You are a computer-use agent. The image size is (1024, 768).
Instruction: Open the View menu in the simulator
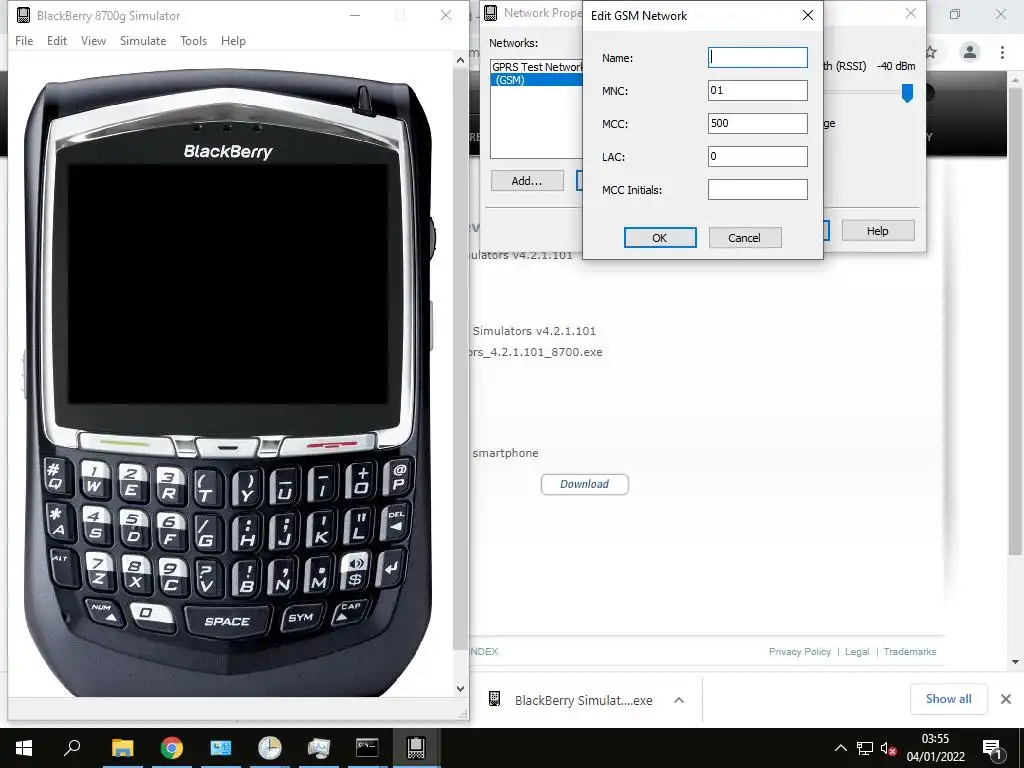coord(93,40)
